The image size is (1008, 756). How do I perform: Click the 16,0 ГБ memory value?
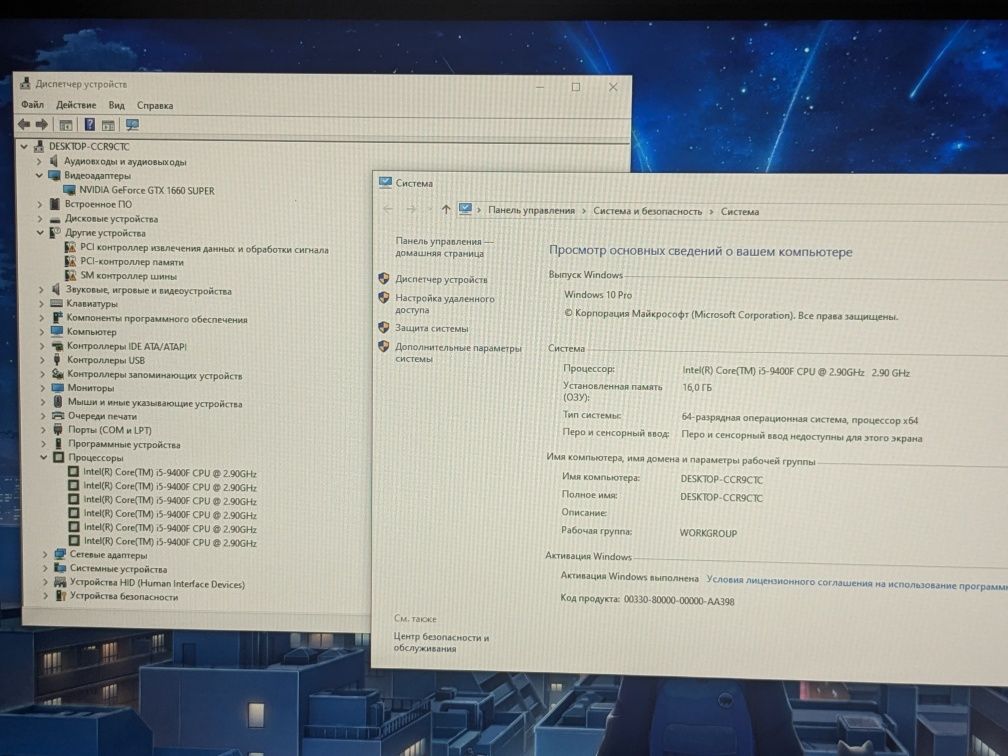[x=697, y=387]
